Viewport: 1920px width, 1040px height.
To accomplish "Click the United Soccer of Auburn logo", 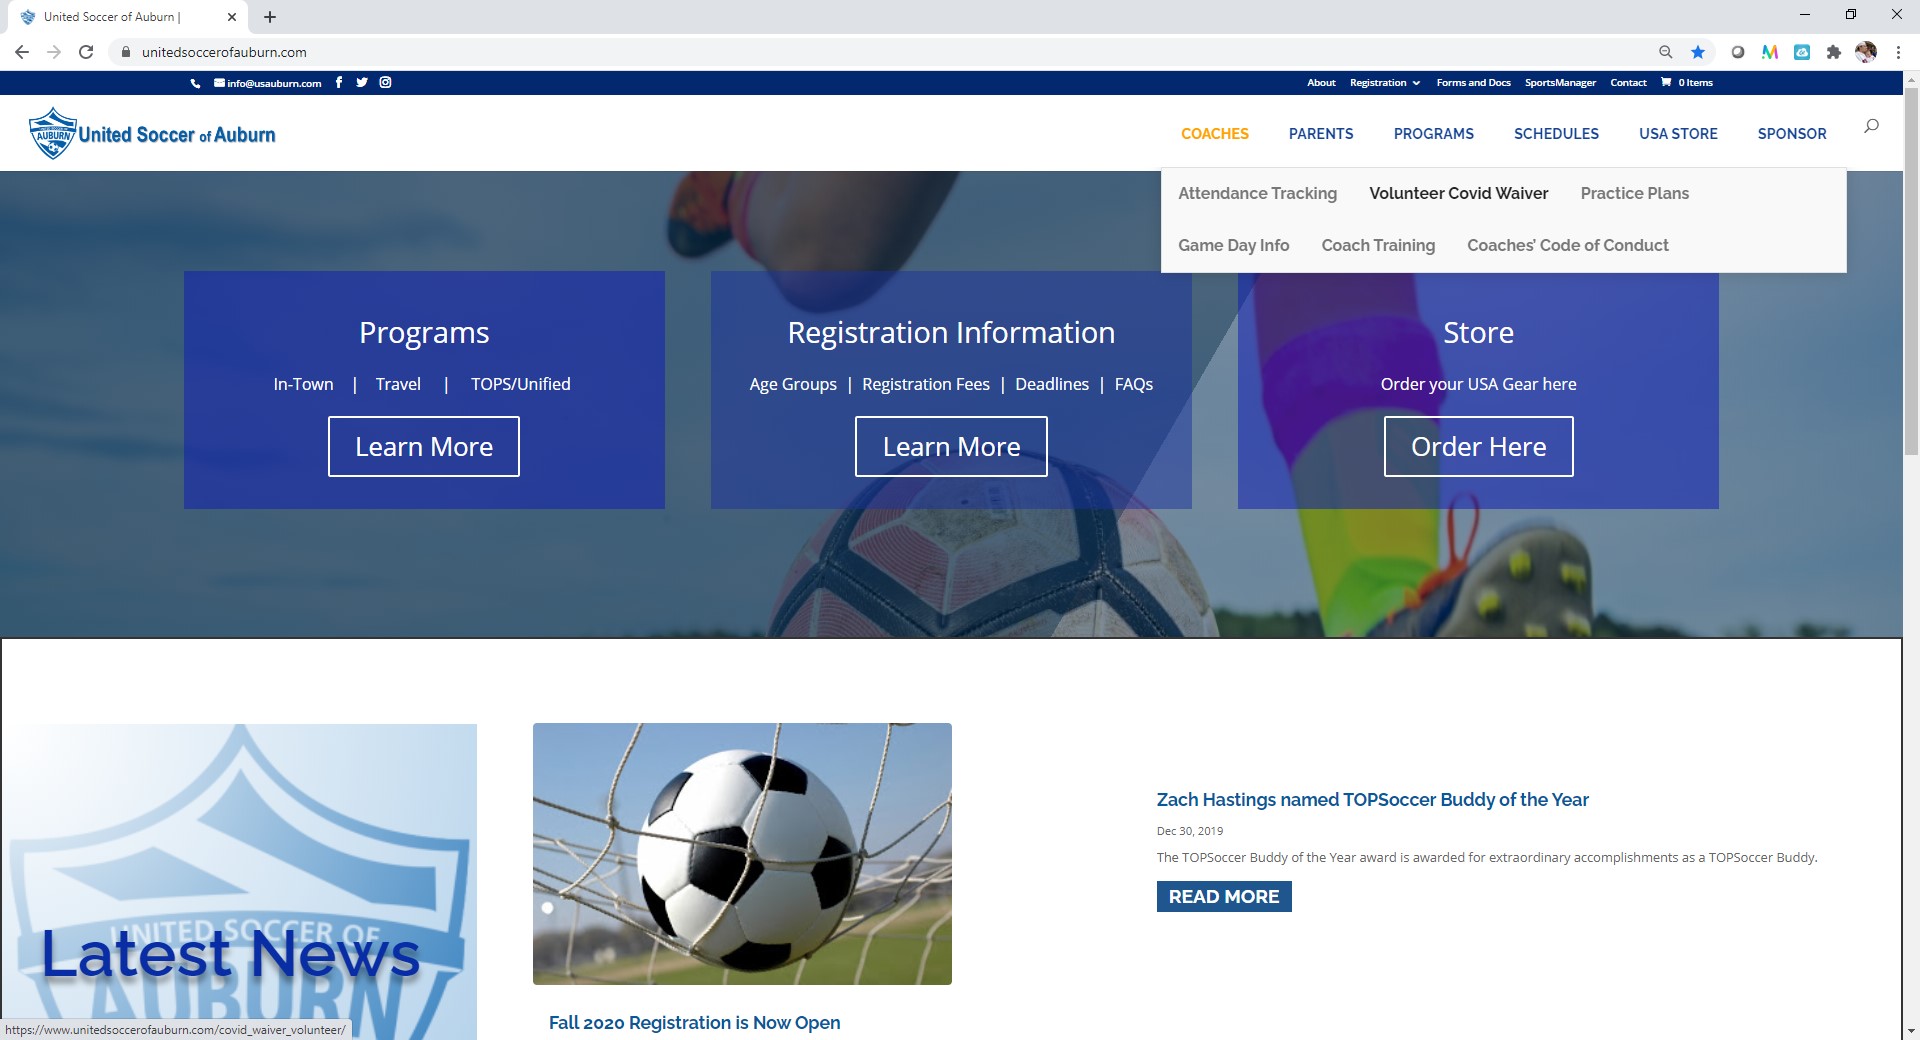I will [152, 133].
